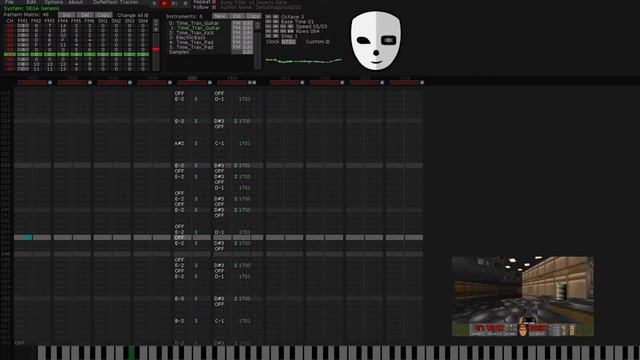Click the Doom gameplay video thumbnail
This screenshot has width=640, height=360.
[523, 296]
